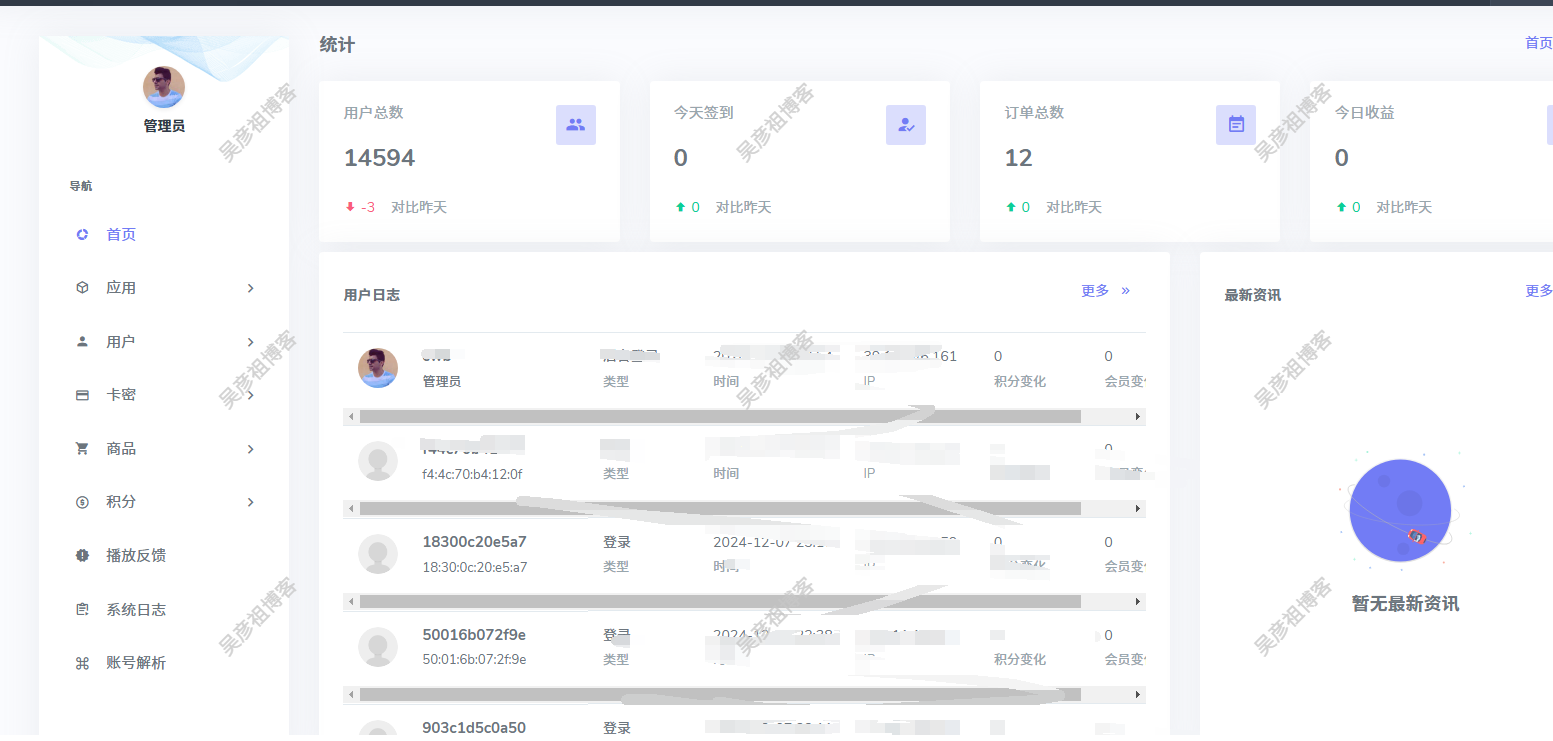Click the 暂无最新资讯 message
Image resolution: width=1553 pixels, height=741 pixels.
tap(1405, 604)
